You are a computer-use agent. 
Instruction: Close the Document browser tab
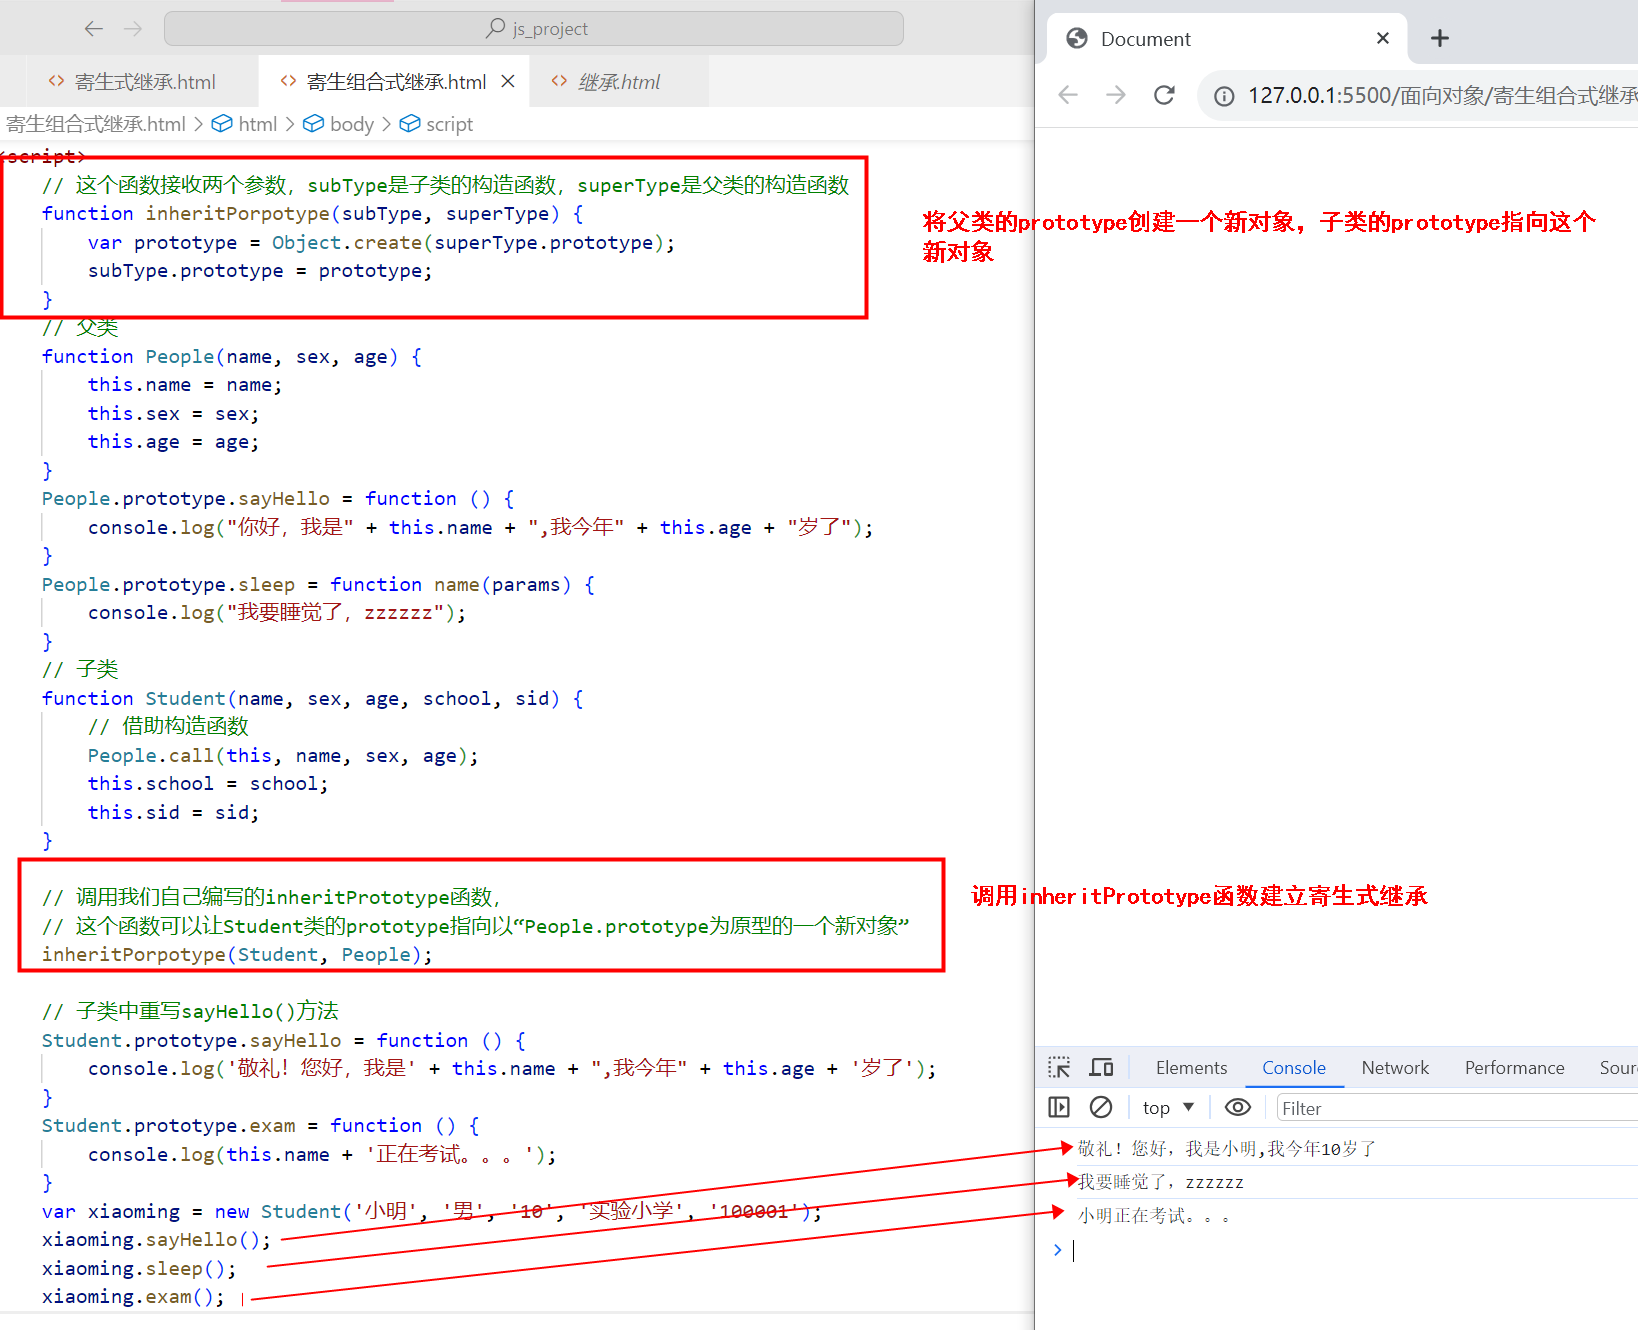click(x=1383, y=38)
